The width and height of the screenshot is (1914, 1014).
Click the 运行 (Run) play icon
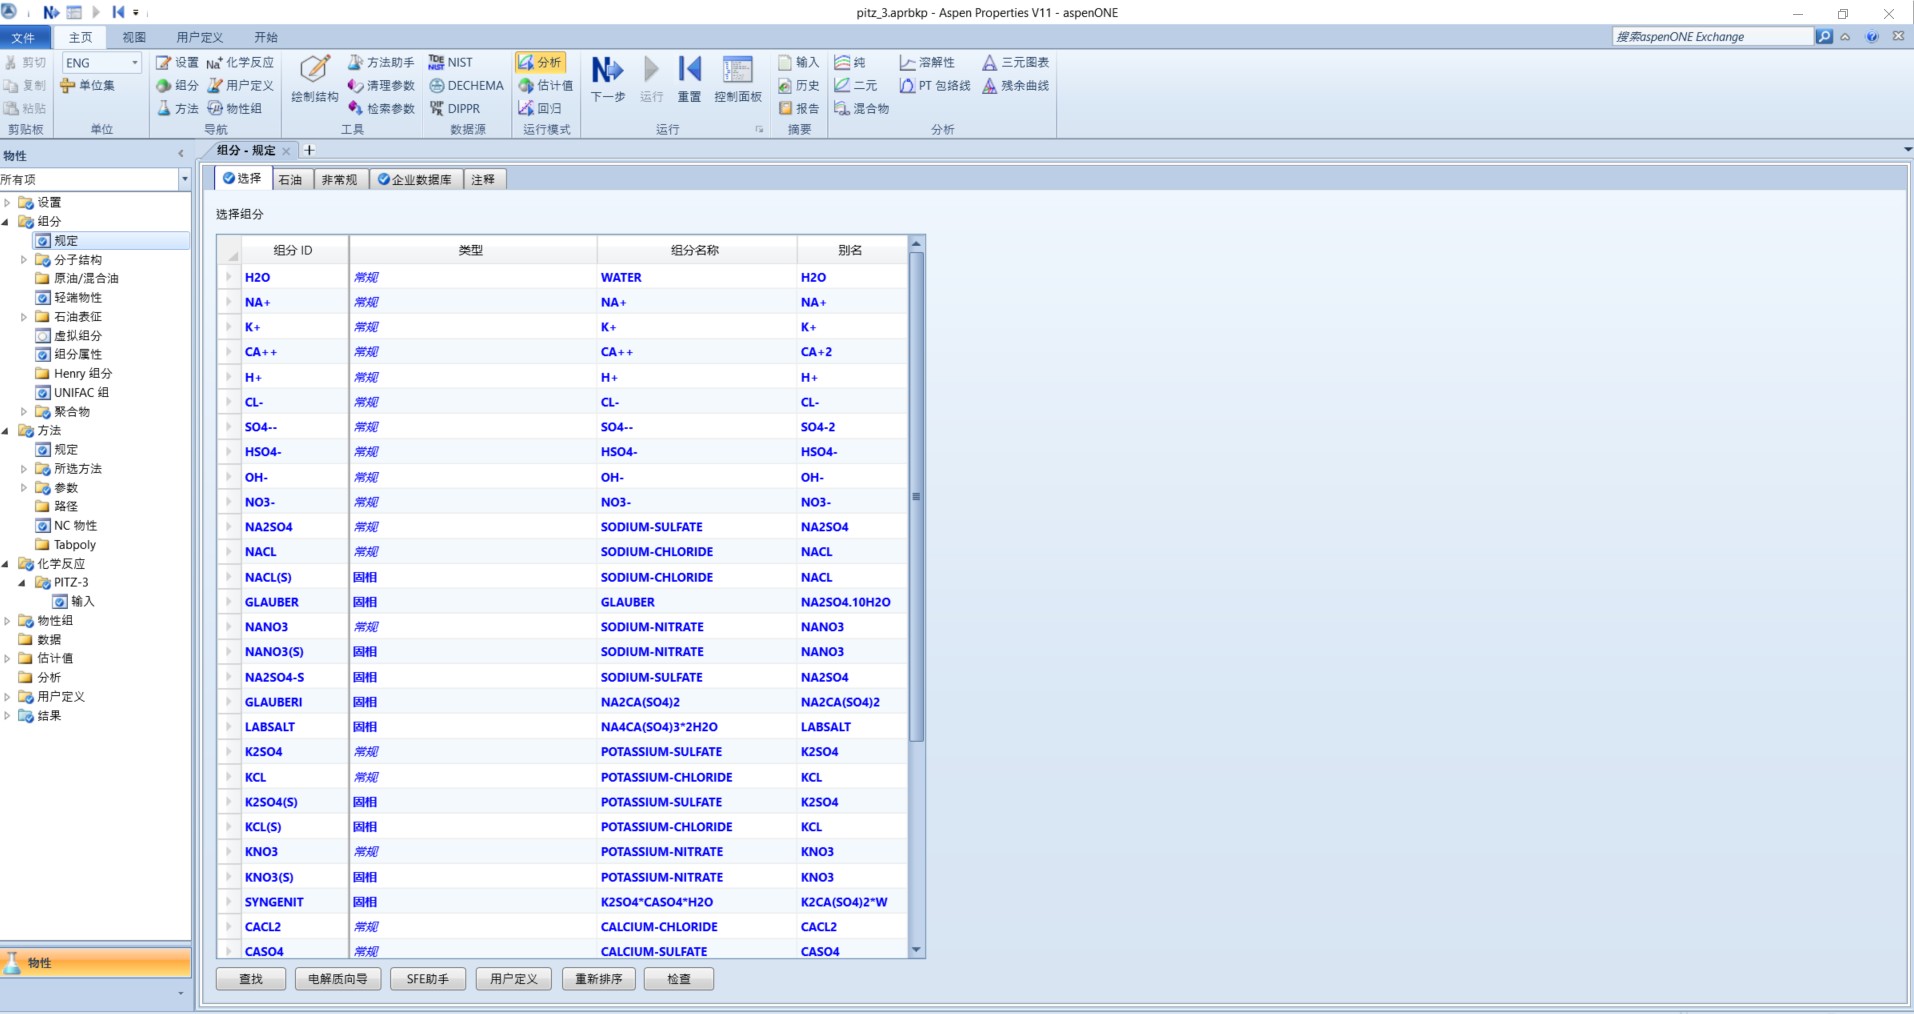click(x=651, y=69)
